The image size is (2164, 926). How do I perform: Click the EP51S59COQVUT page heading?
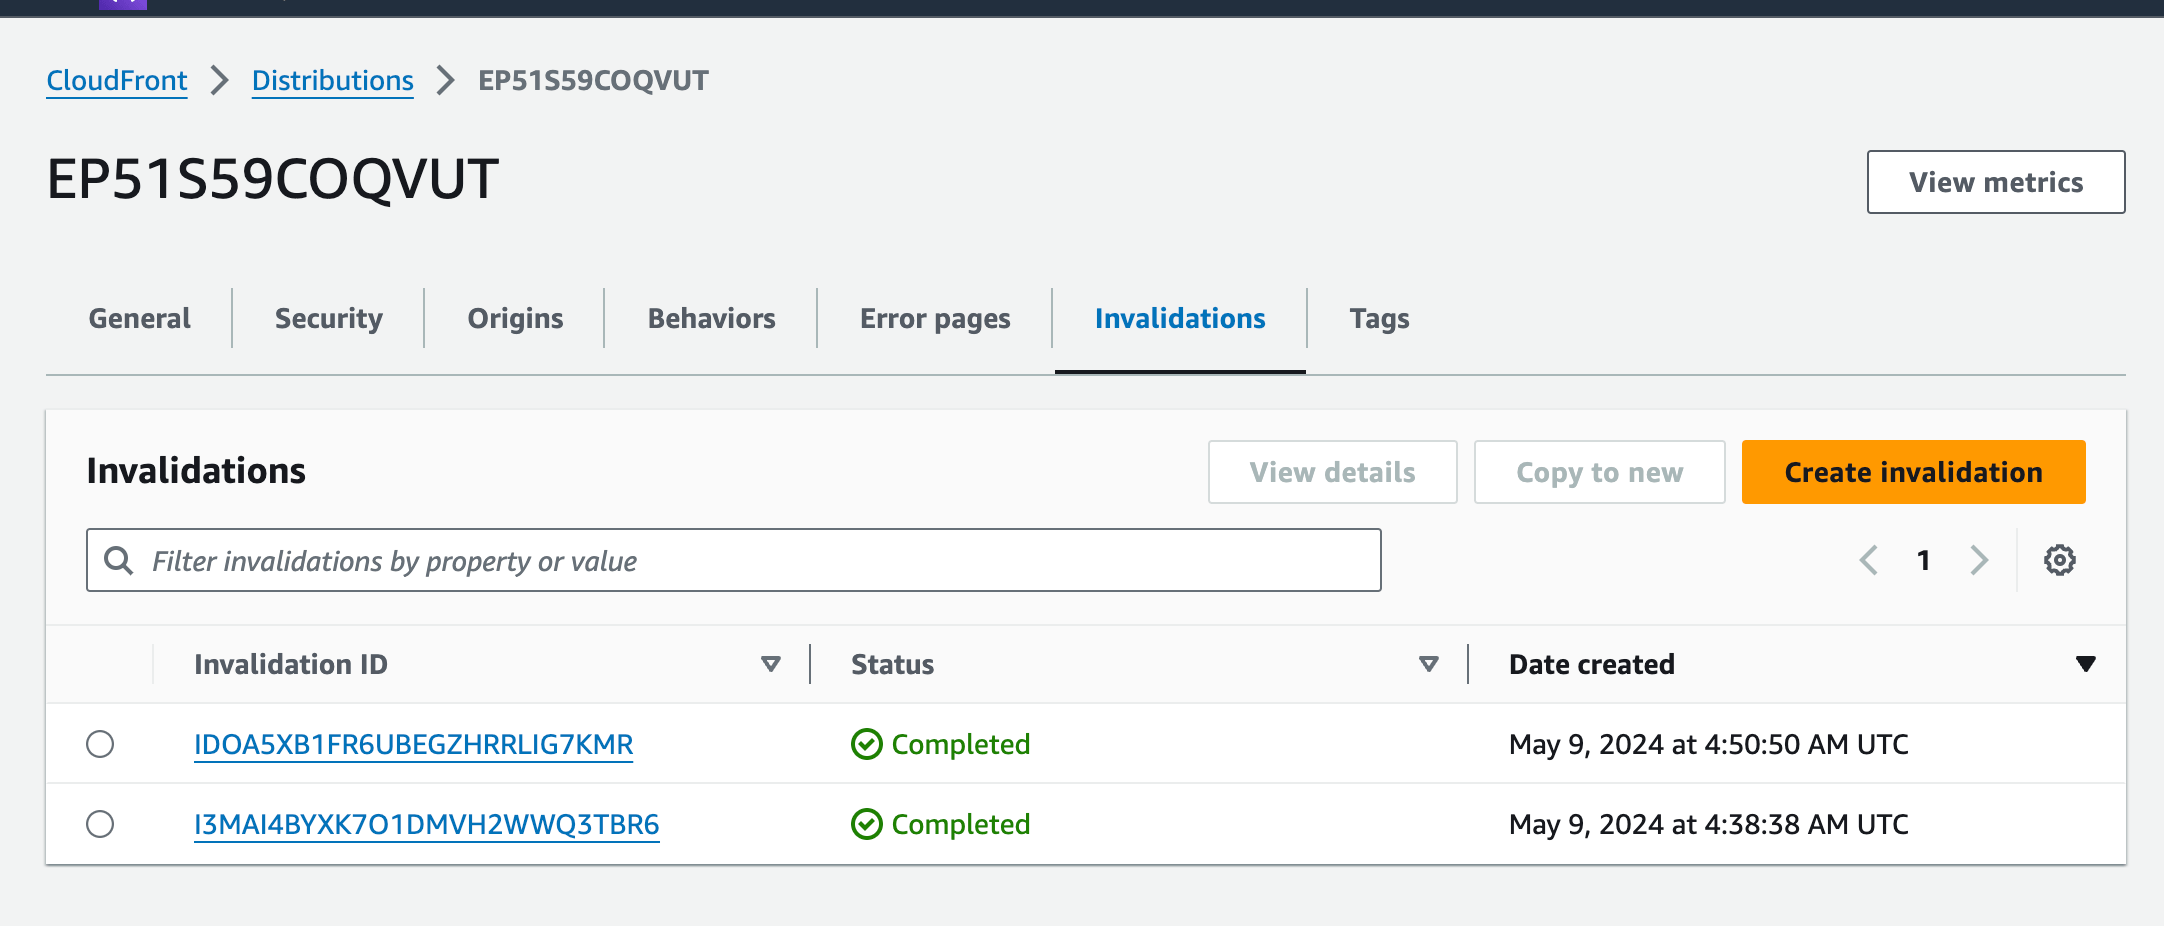pos(272,179)
